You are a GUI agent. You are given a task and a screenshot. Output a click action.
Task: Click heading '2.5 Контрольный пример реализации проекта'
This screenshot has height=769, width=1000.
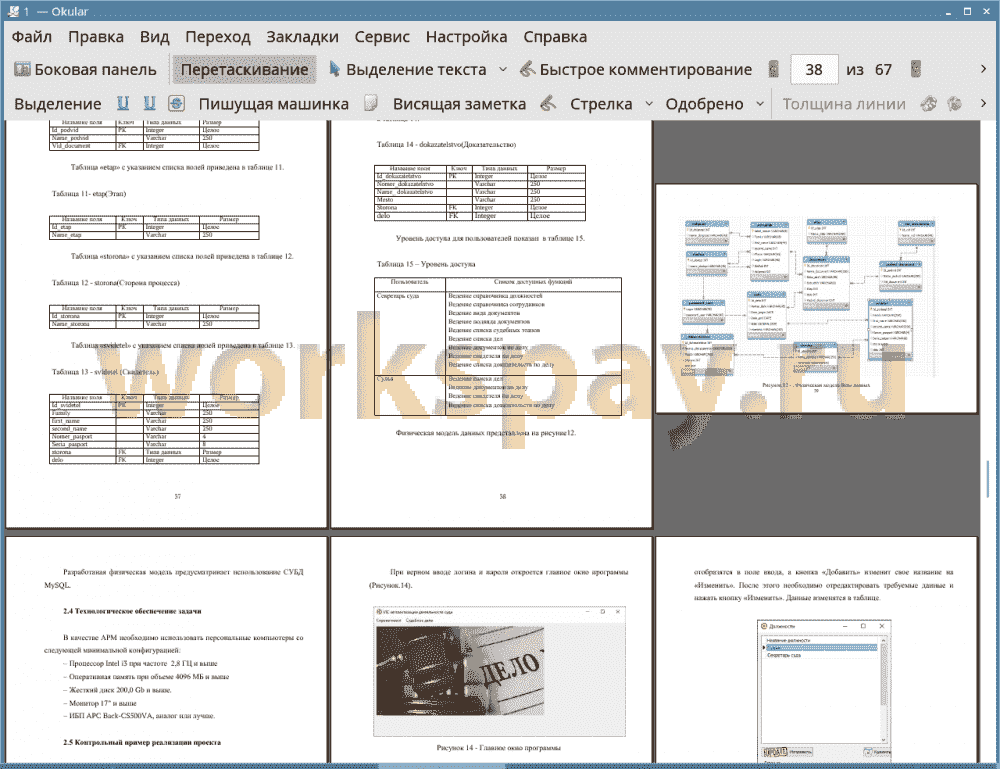(142, 742)
